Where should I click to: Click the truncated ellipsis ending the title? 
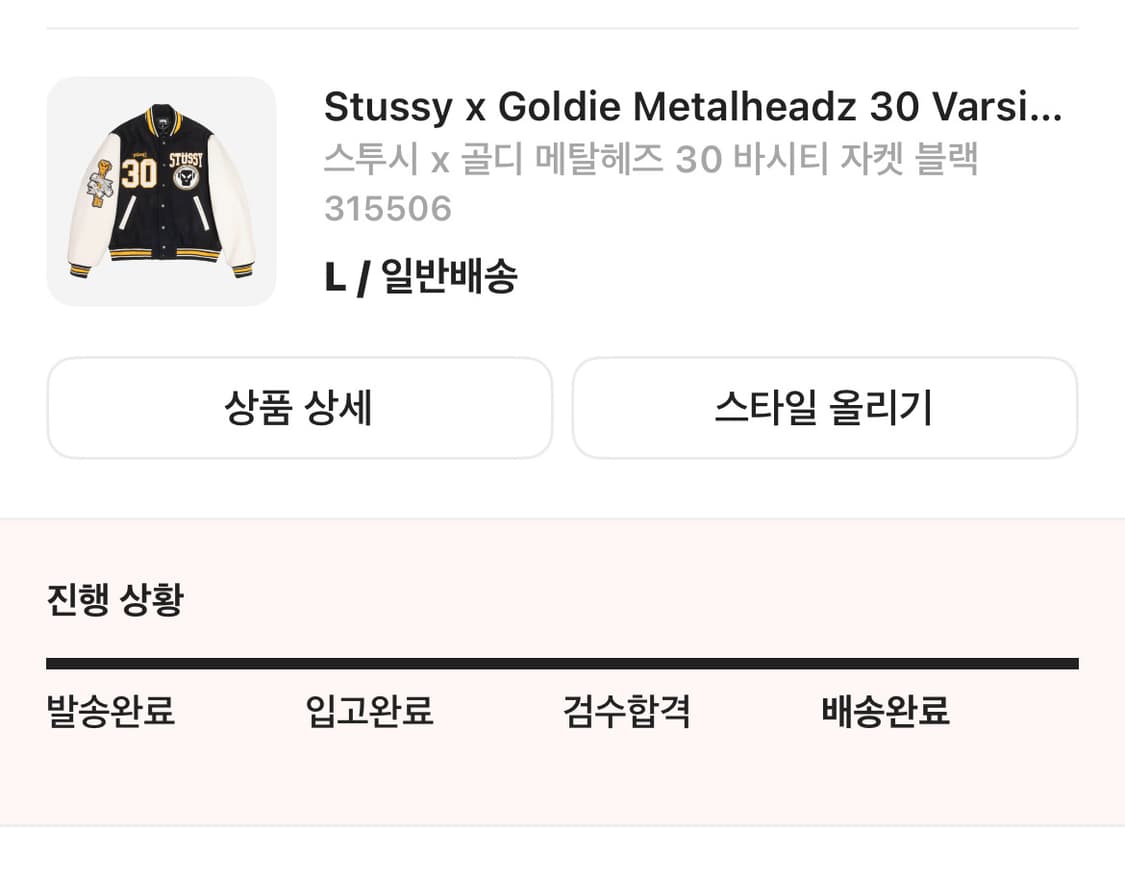1046,108
